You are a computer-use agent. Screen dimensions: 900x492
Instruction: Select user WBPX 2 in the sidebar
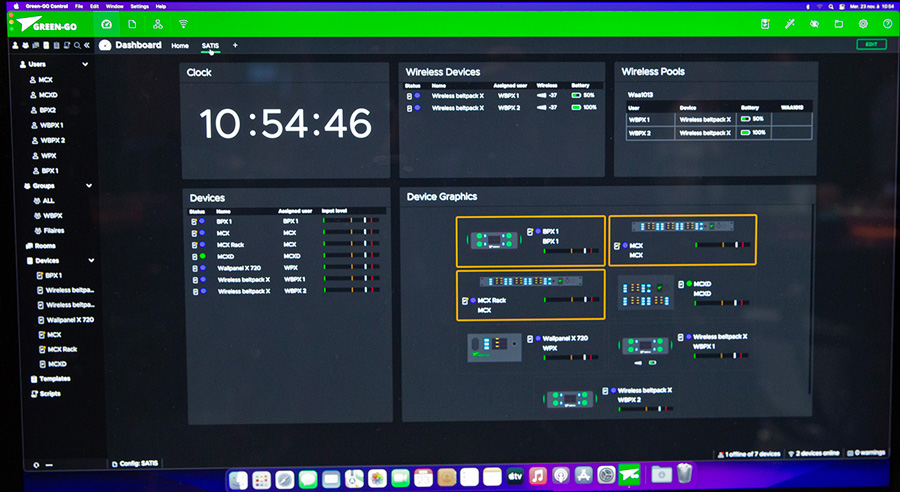click(x=49, y=140)
